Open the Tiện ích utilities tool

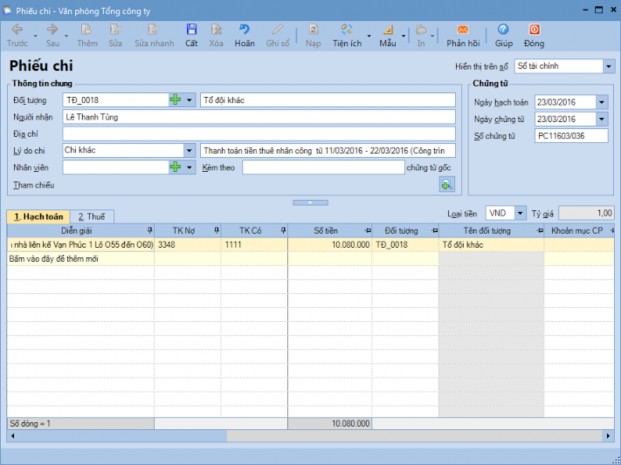pos(347,35)
